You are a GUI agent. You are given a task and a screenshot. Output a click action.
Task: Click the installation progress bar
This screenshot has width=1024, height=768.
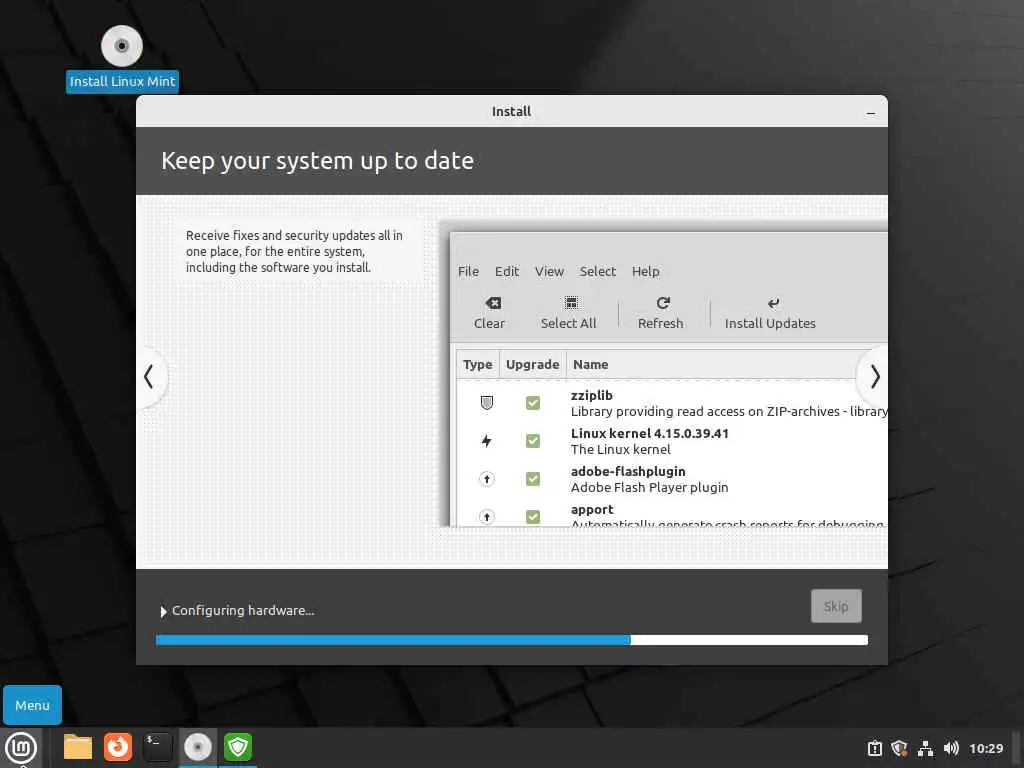pos(512,640)
